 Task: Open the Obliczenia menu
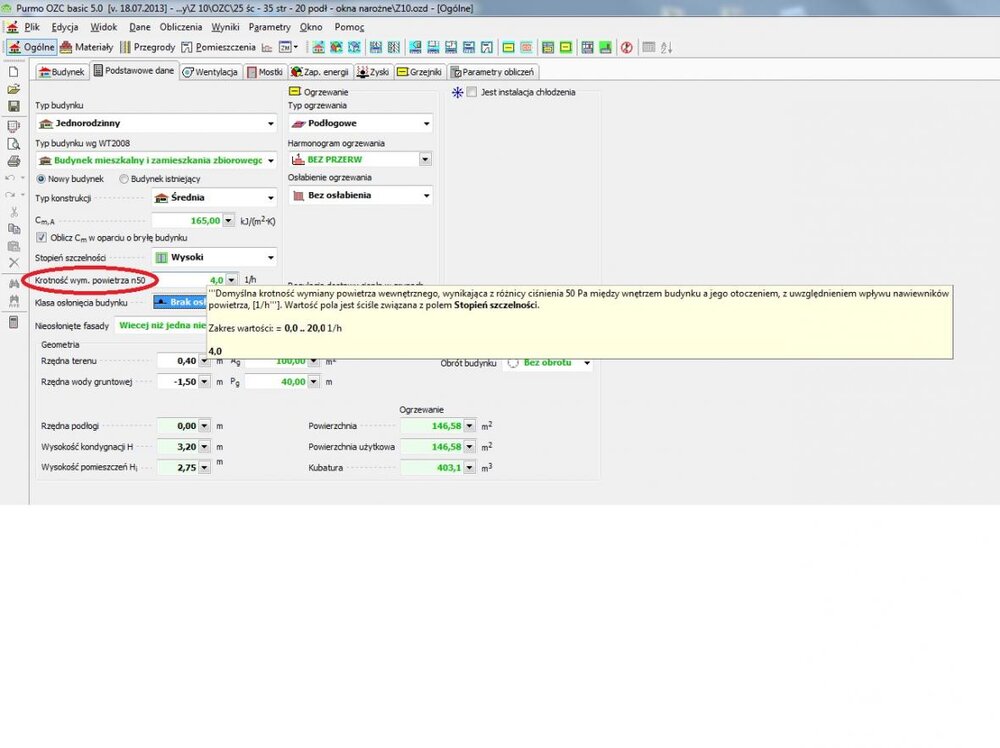[180, 27]
